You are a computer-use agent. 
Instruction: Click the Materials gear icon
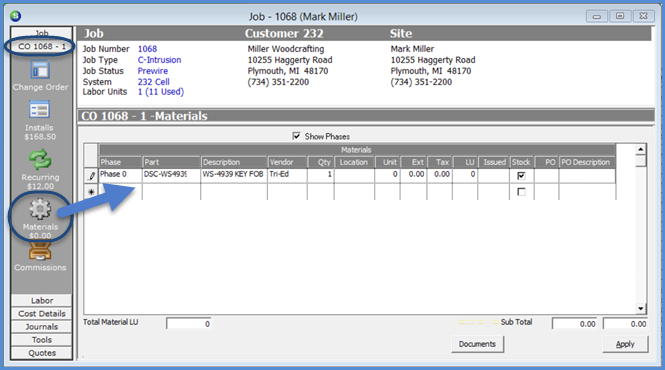40,210
